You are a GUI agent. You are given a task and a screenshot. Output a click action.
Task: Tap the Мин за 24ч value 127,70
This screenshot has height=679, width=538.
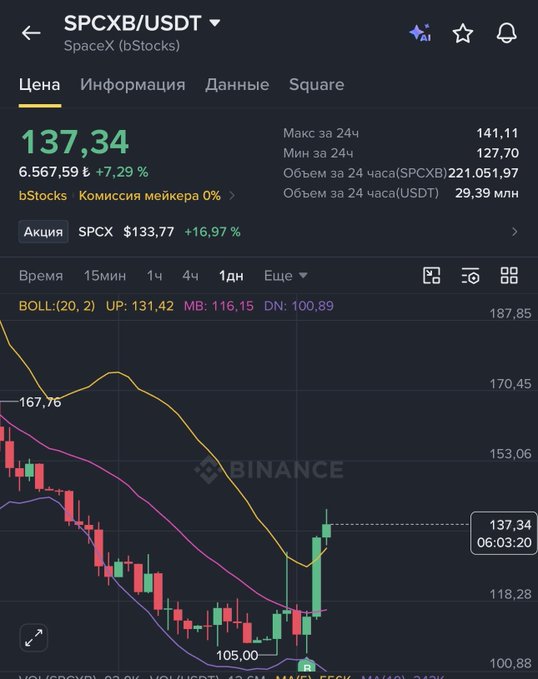497,153
